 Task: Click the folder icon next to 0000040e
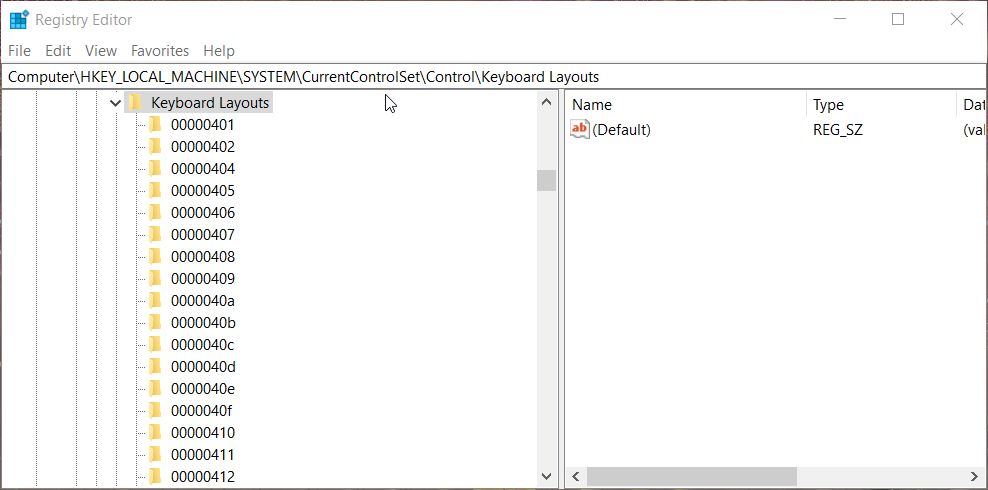click(155, 389)
